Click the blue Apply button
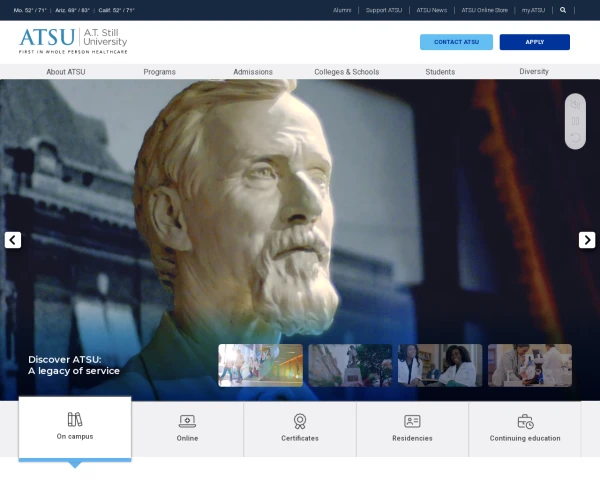The height and width of the screenshot is (480, 600). (x=534, y=42)
